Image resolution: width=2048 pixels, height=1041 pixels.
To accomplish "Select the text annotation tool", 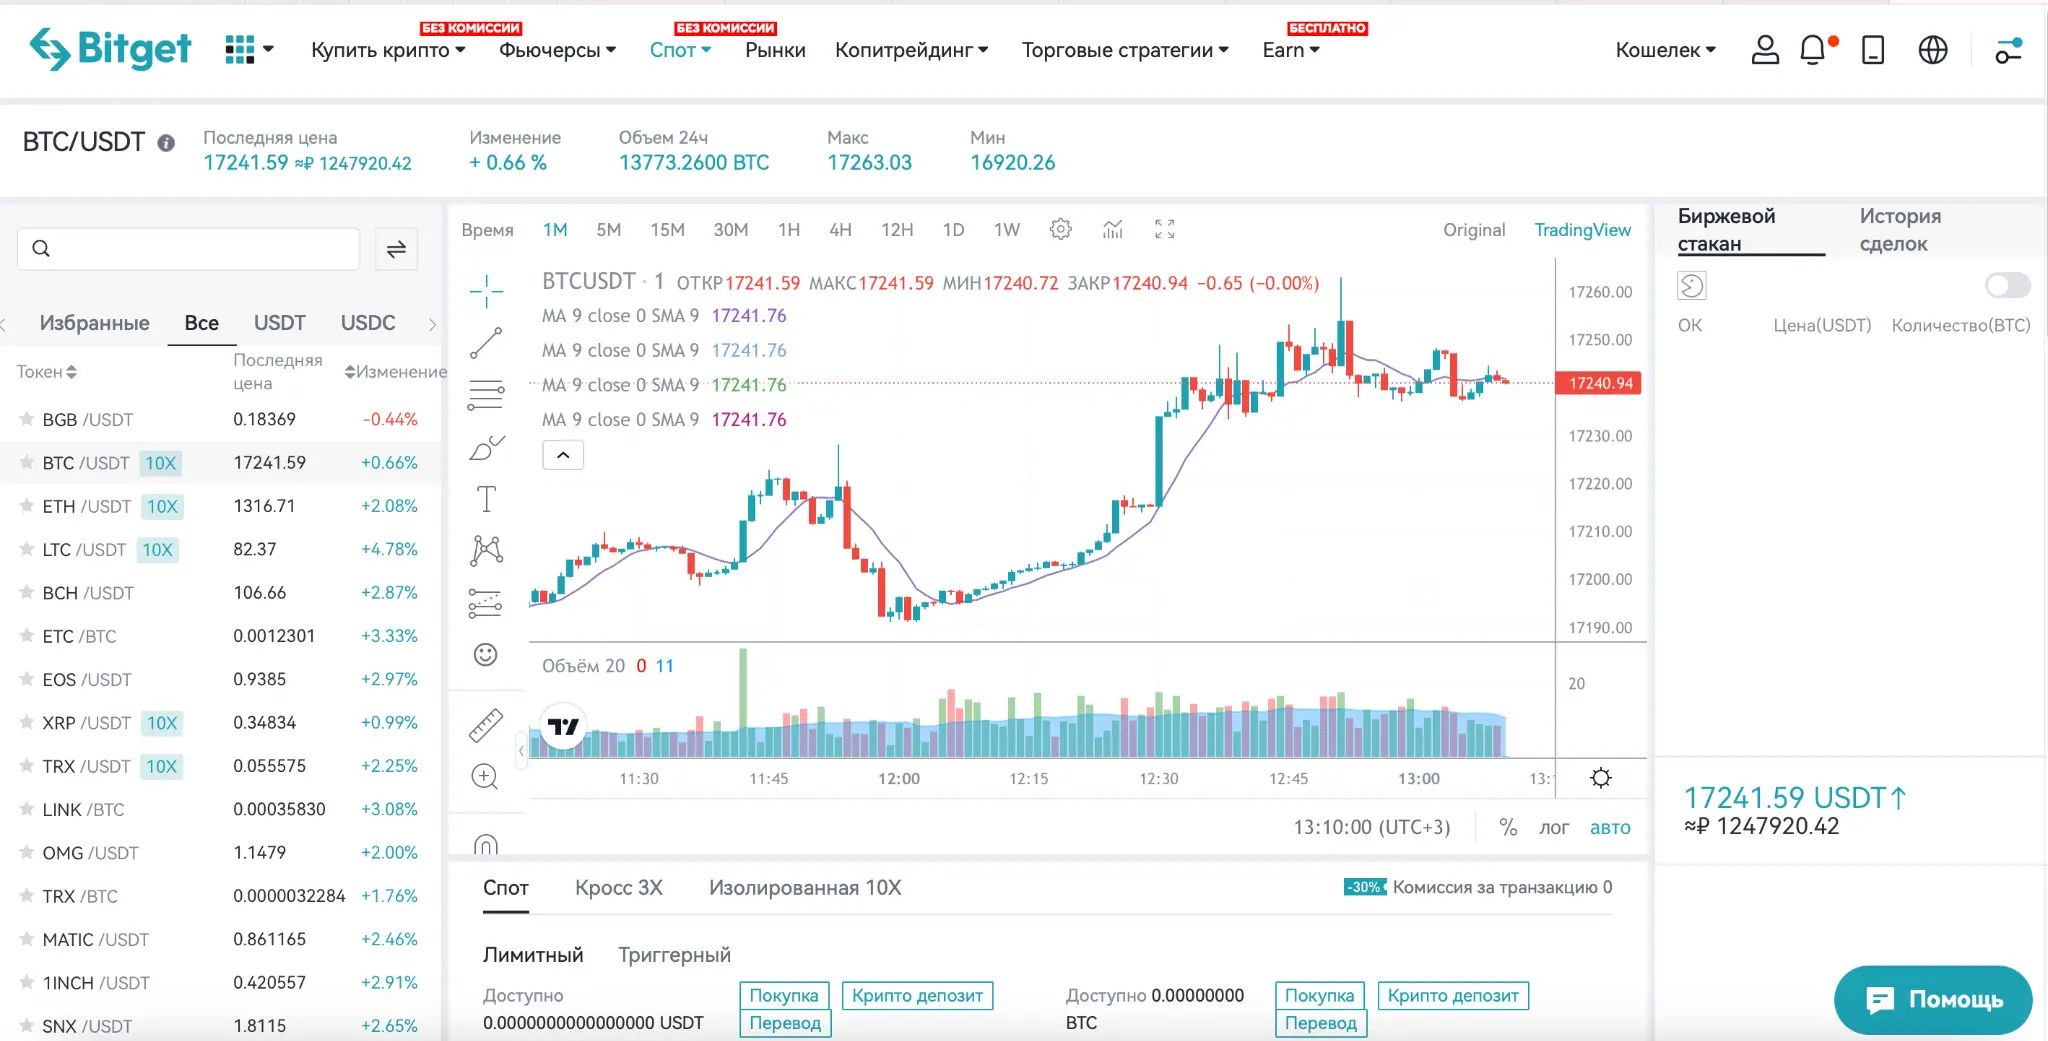I will click(486, 499).
